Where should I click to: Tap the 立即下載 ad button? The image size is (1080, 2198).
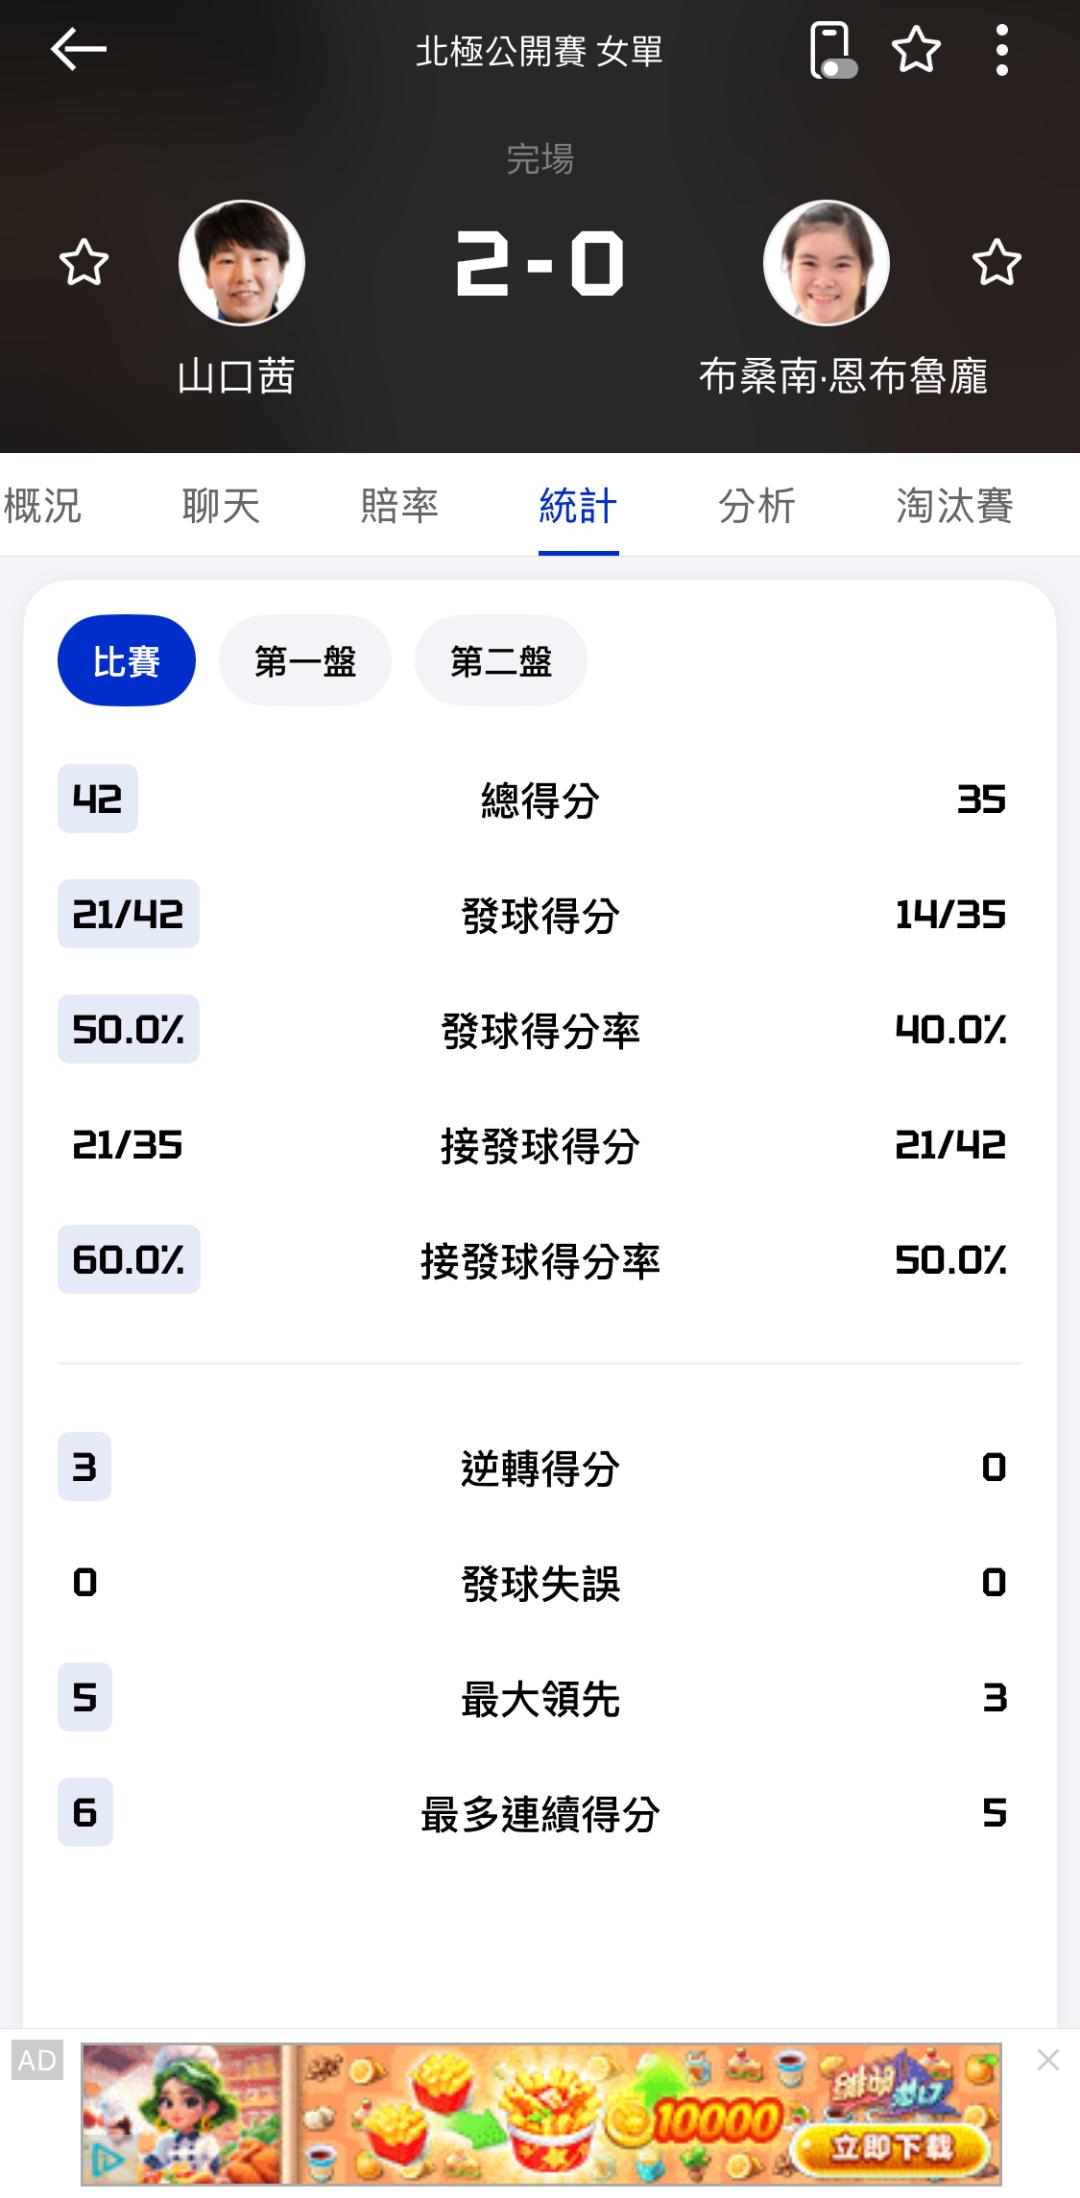point(891,2146)
